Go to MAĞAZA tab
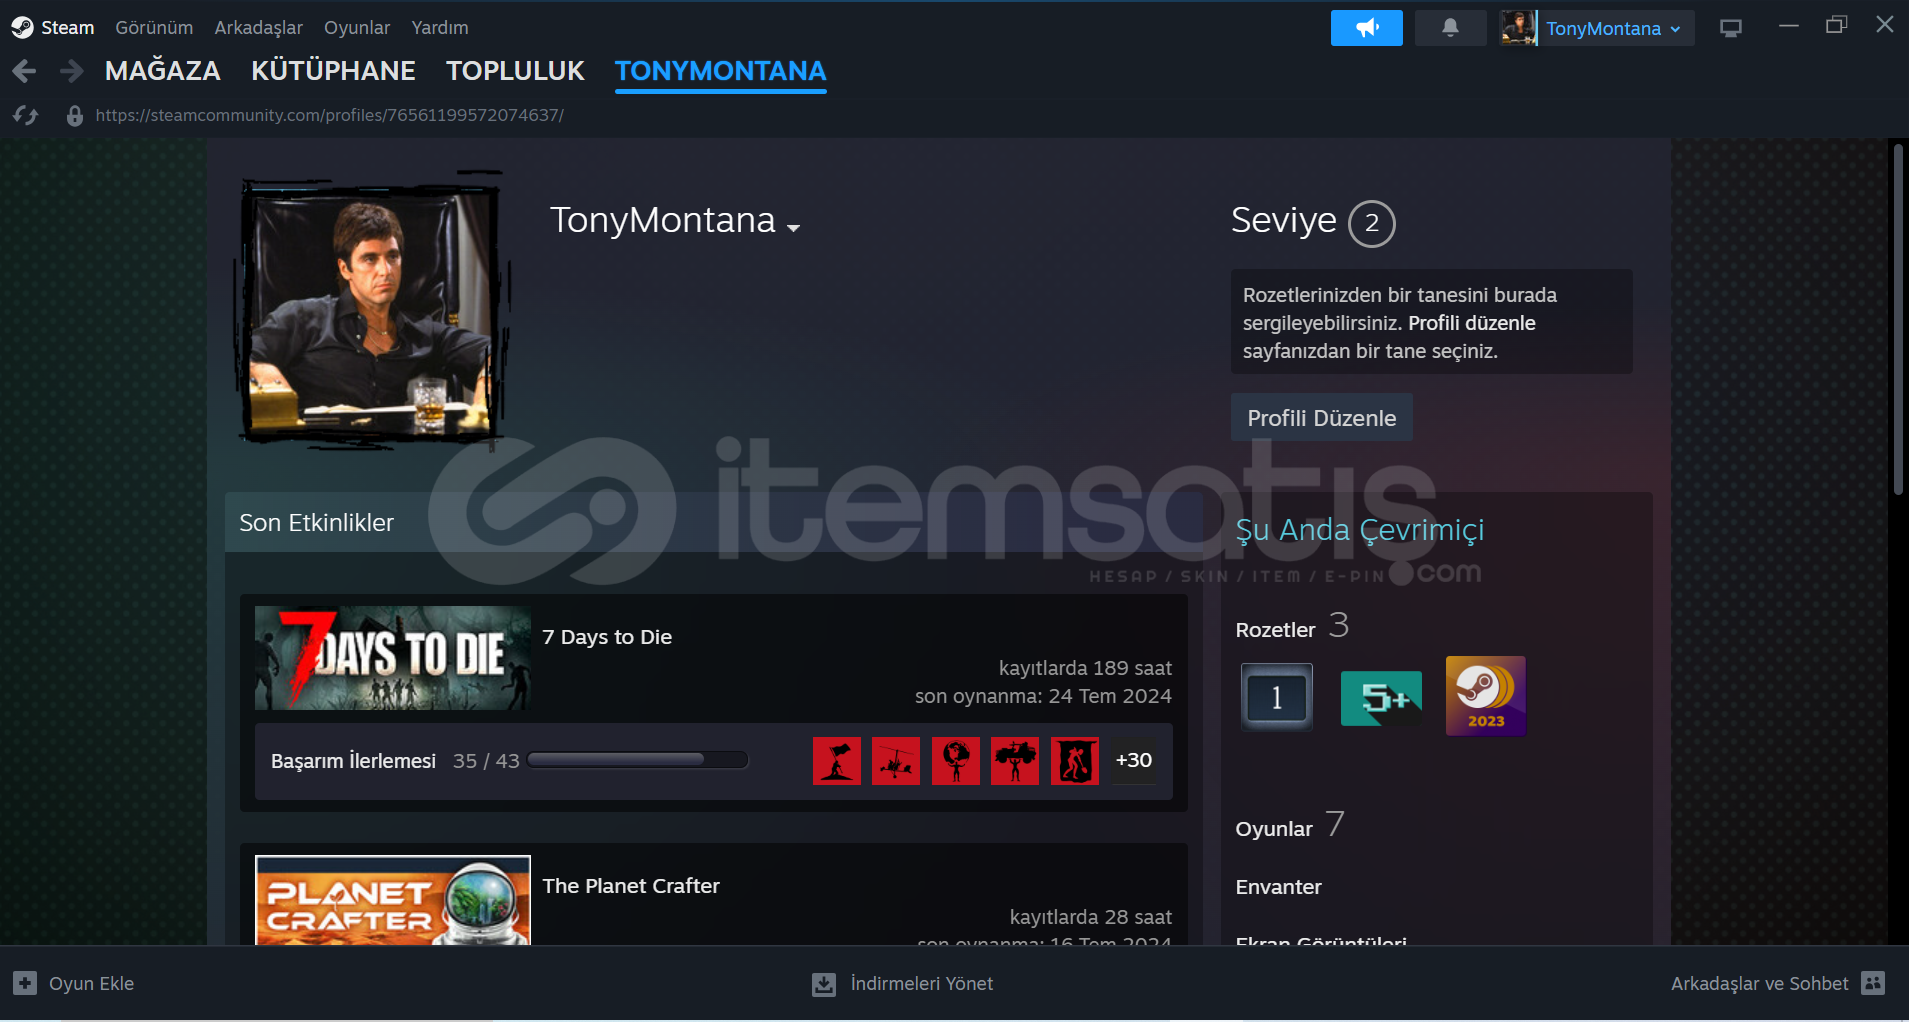The height and width of the screenshot is (1022, 1909). pyautogui.click(x=163, y=71)
